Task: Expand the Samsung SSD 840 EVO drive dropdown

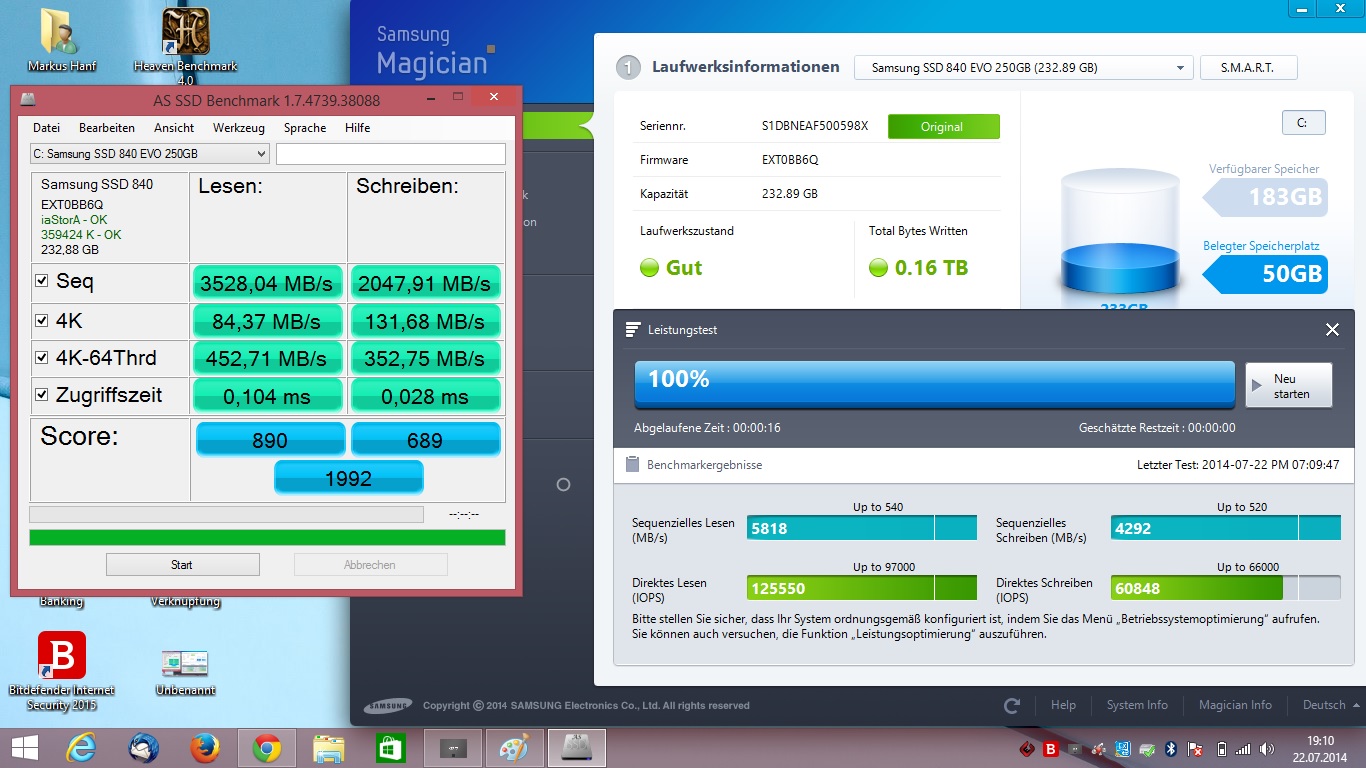Action: point(1023,68)
